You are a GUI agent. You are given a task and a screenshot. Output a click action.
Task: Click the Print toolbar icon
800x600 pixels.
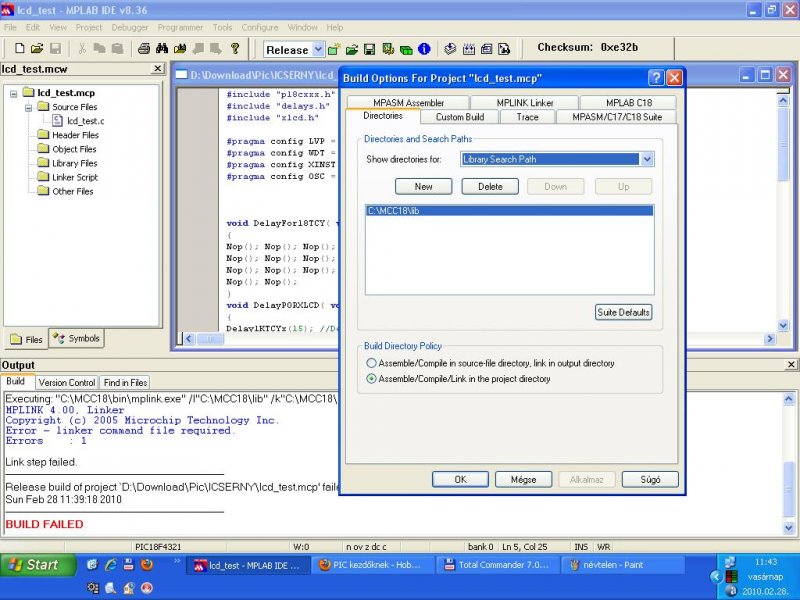pos(144,49)
